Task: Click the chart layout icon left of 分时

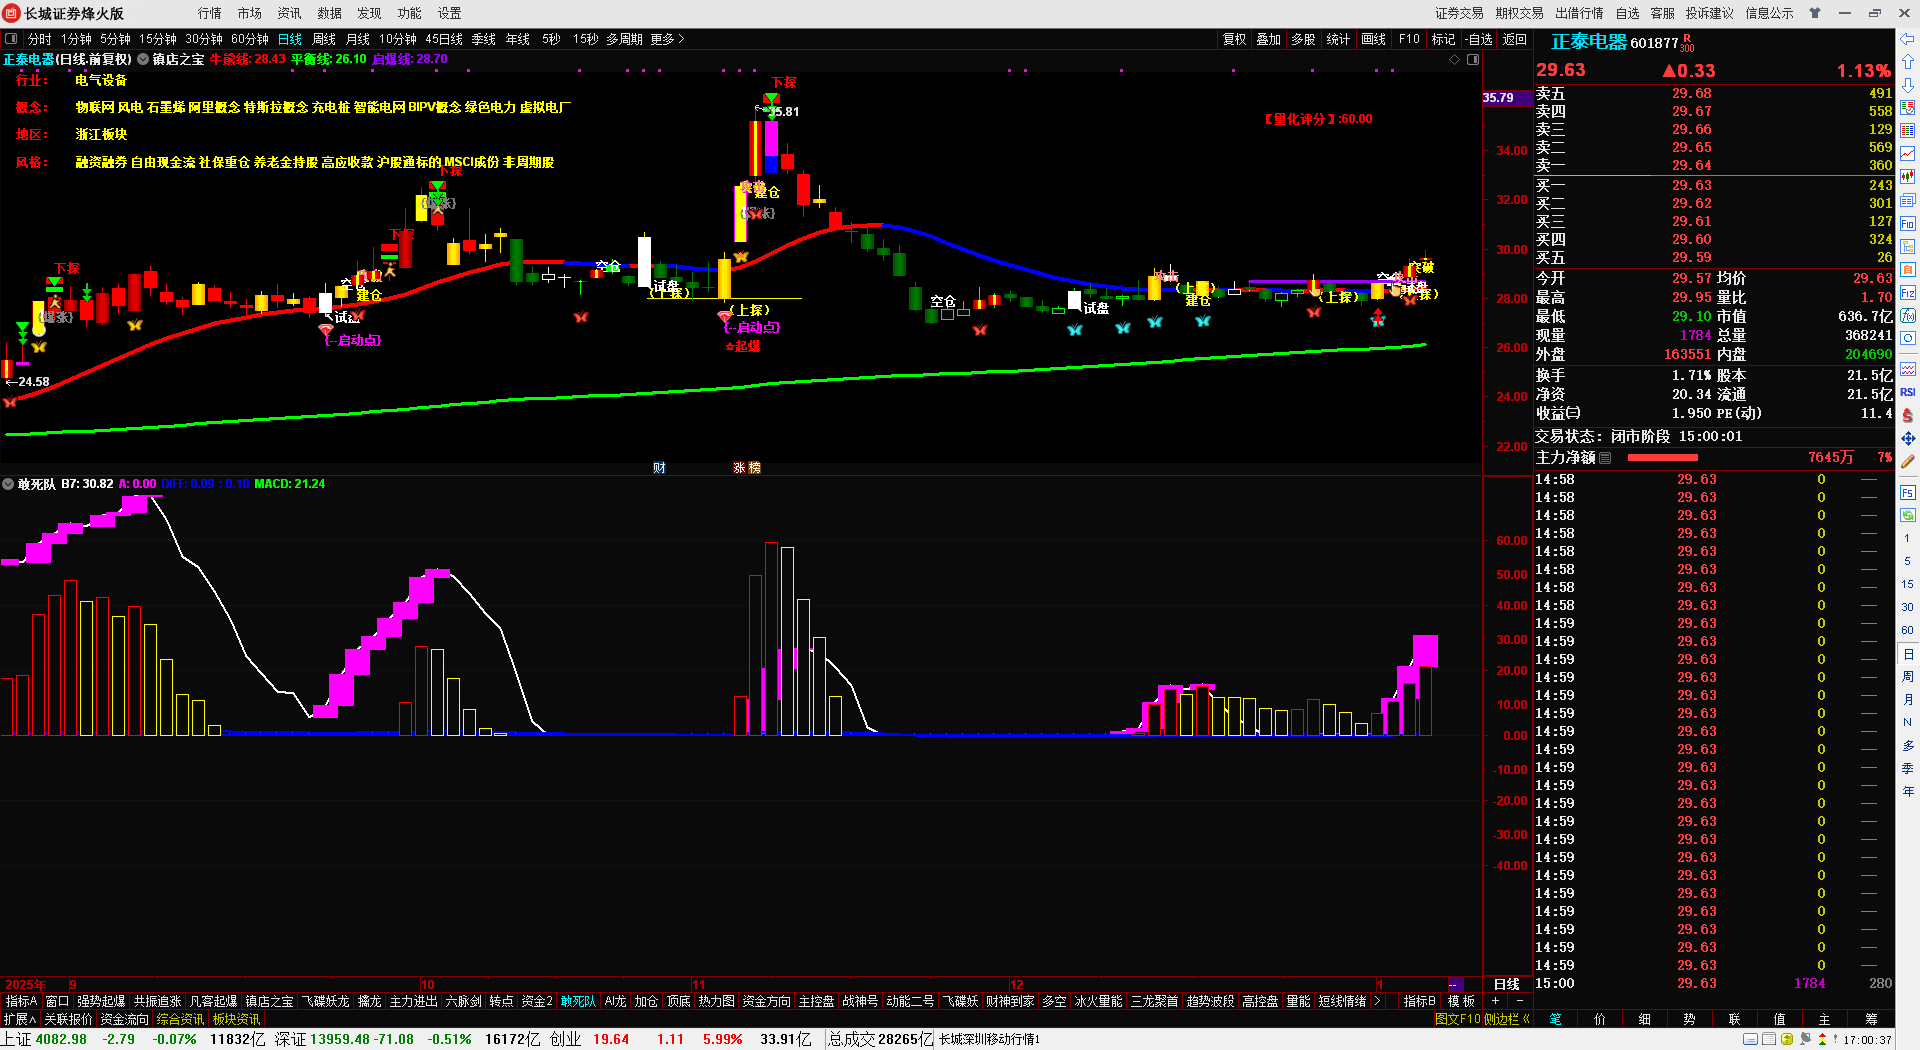Action: [11, 39]
